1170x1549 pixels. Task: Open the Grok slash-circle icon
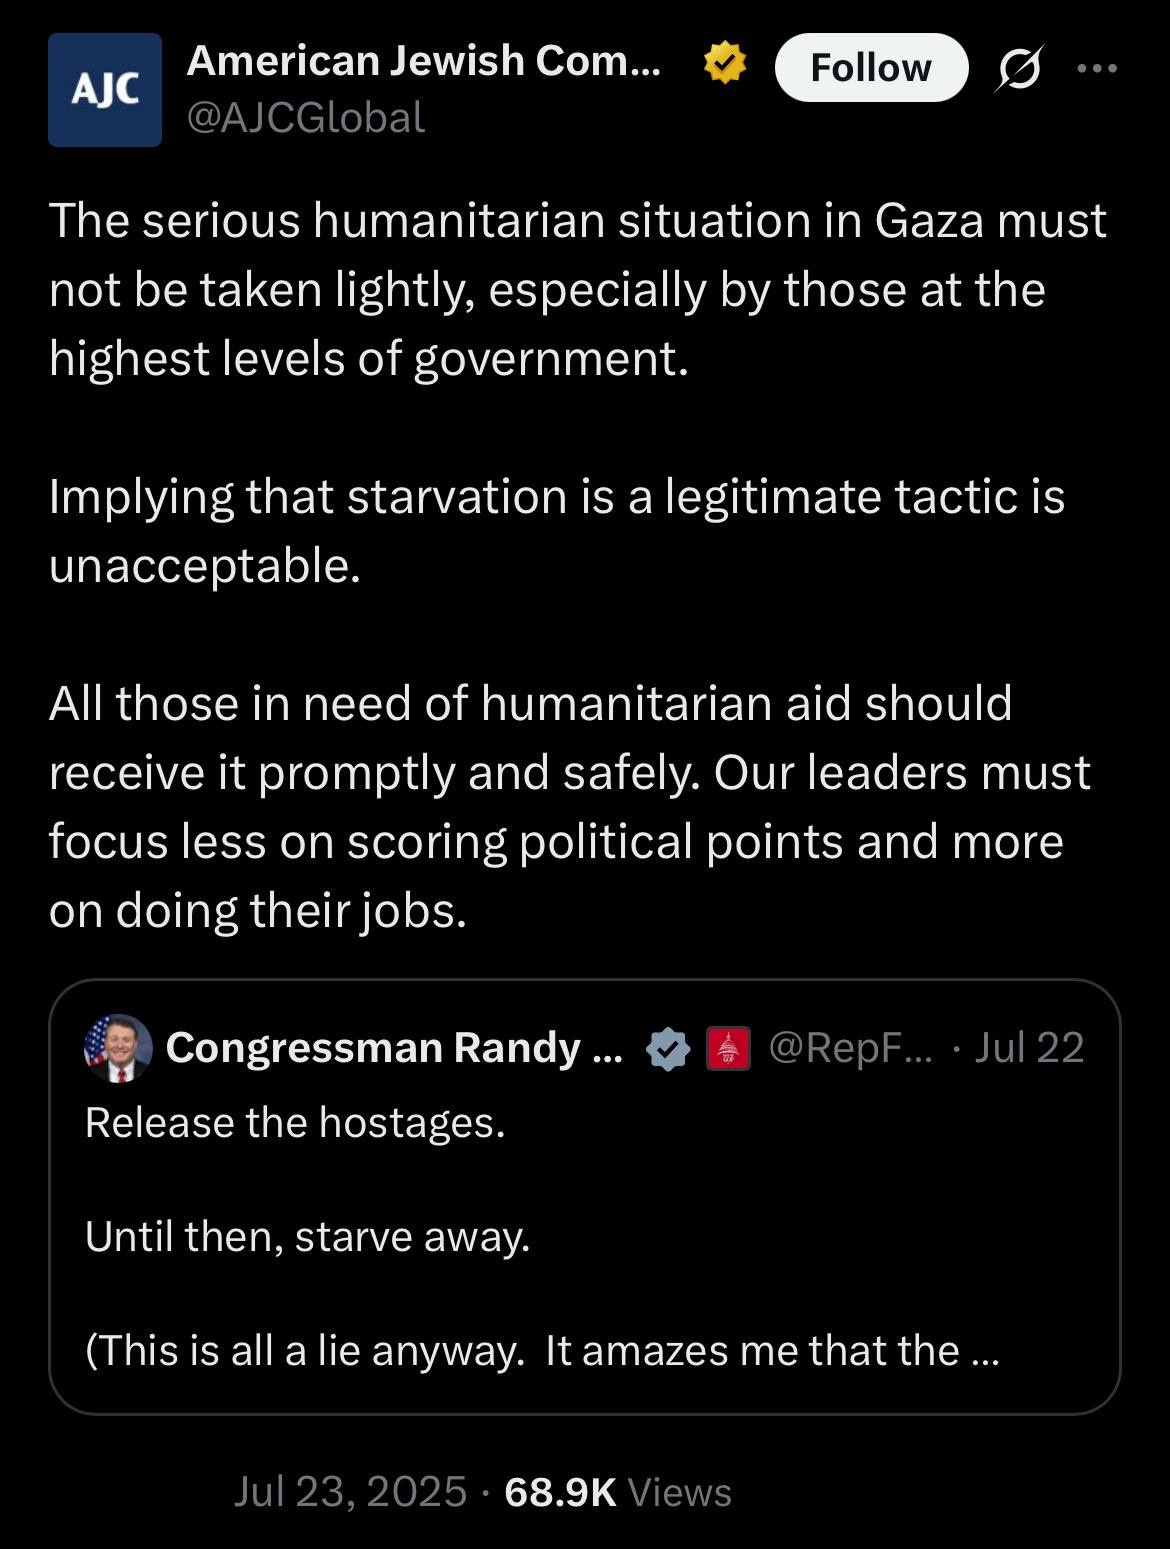(x=1018, y=69)
